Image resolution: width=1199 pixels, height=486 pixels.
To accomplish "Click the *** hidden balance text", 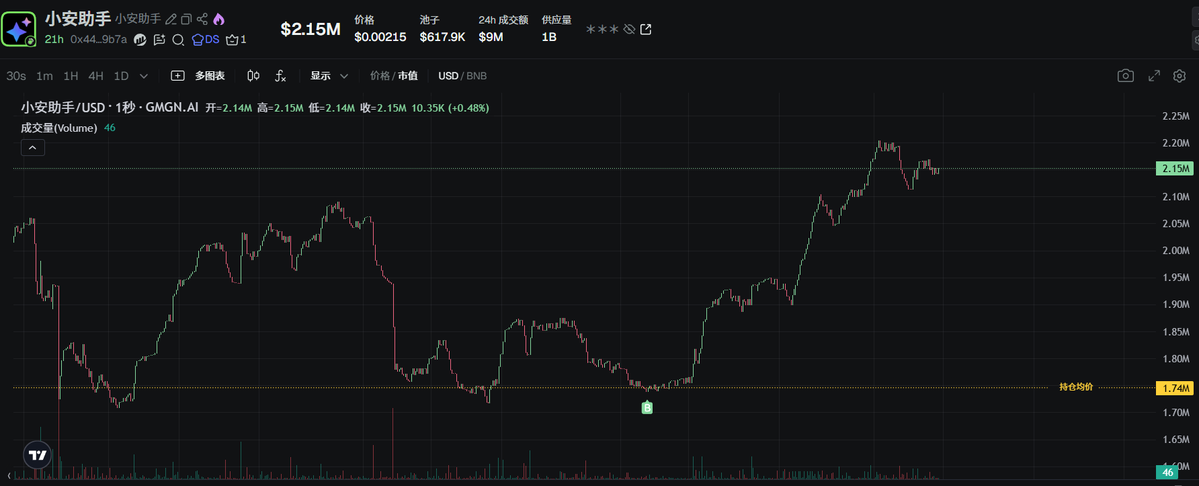I will [601, 30].
